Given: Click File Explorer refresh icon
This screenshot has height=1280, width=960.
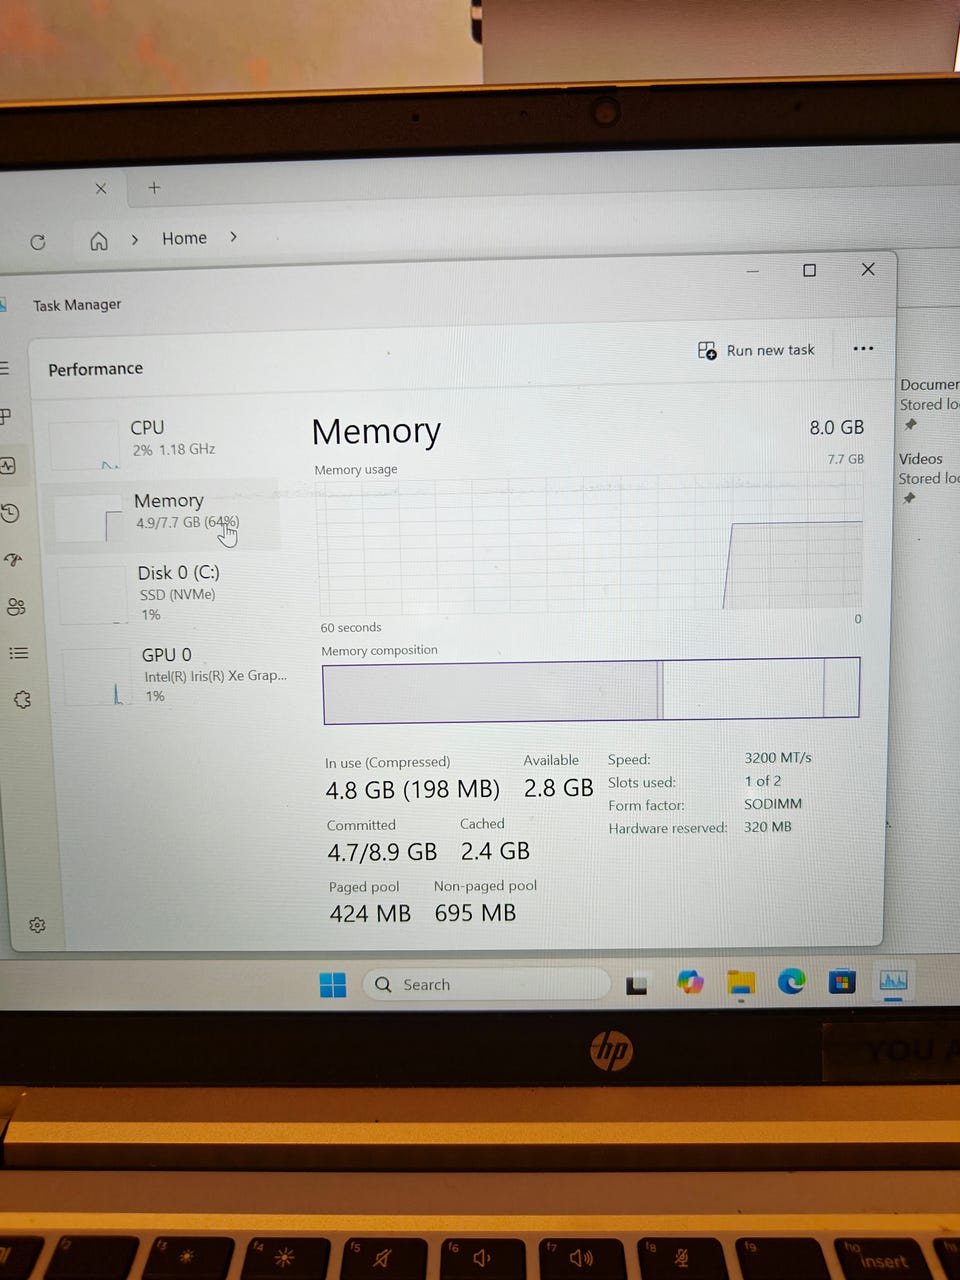Looking at the screenshot, I should point(38,242).
